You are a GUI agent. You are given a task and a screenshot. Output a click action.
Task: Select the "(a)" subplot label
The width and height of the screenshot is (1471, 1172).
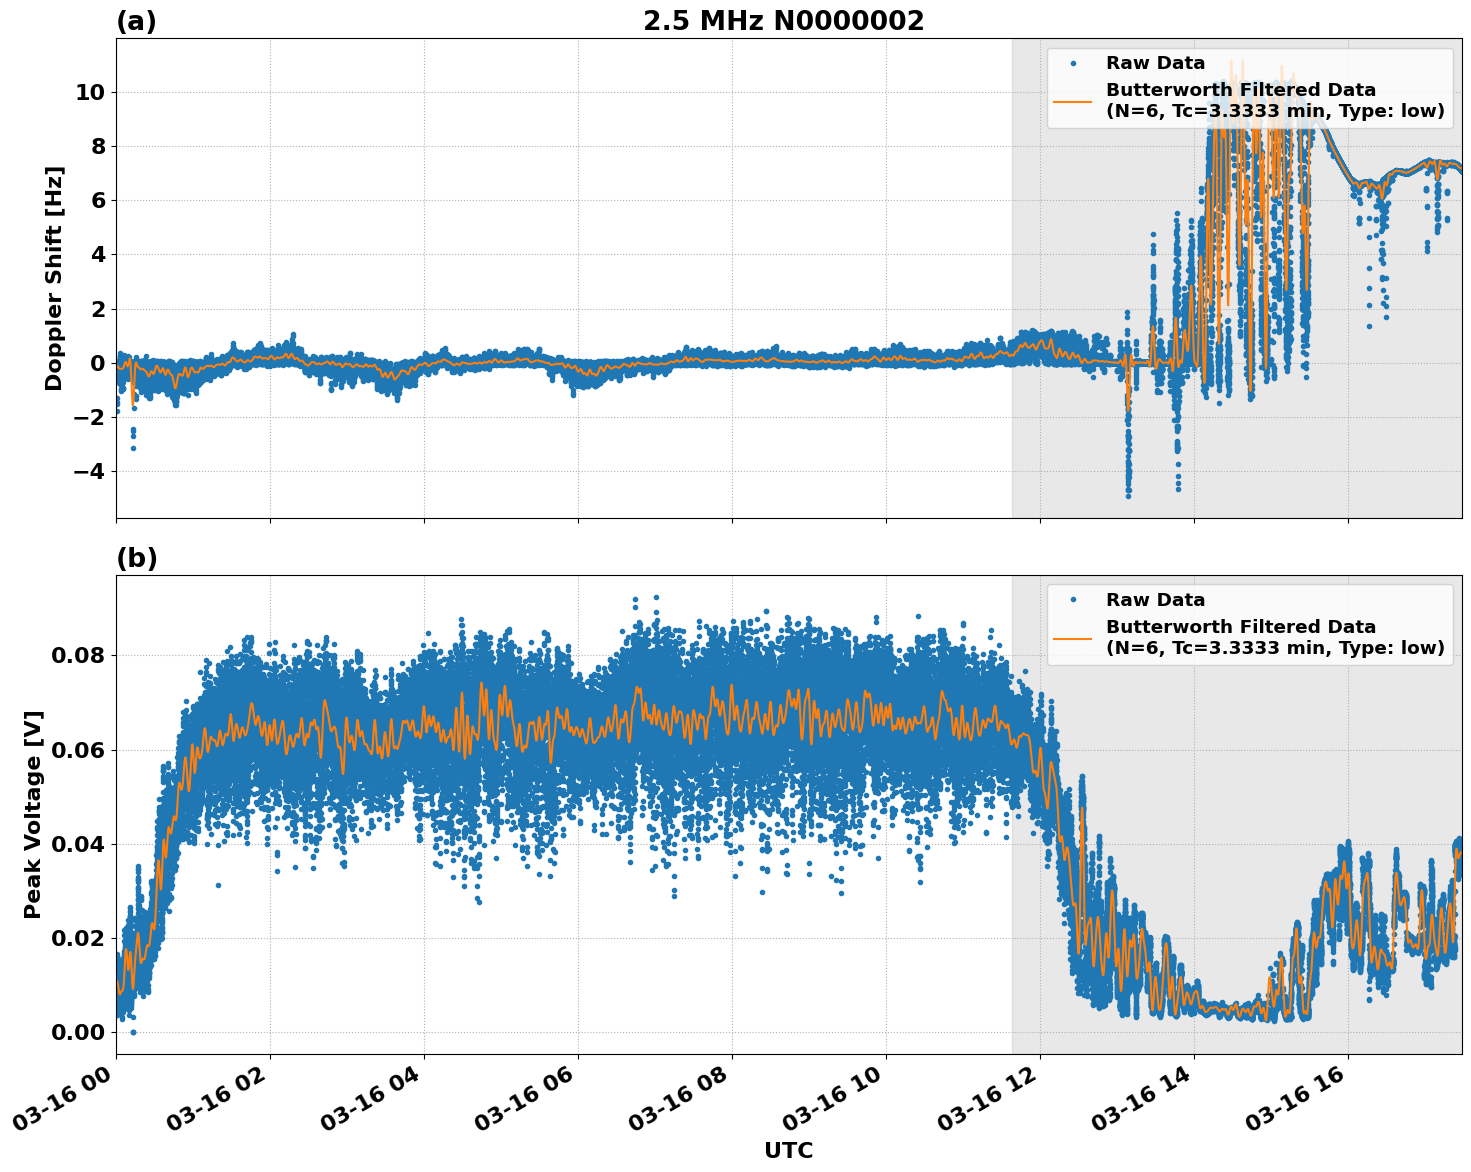click(x=137, y=18)
